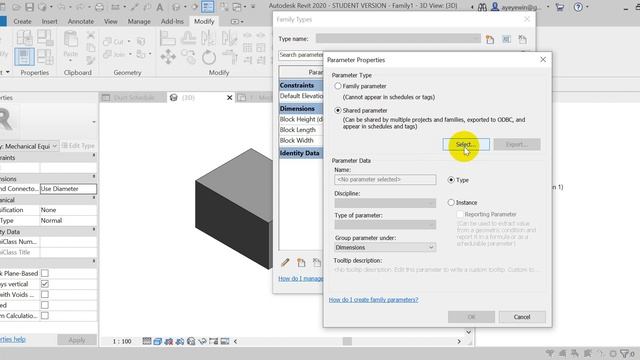Viewport: 640px width, 360px height.
Task: Toggle the Calculation checkbox in Properties palette
Action: point(45,316)
